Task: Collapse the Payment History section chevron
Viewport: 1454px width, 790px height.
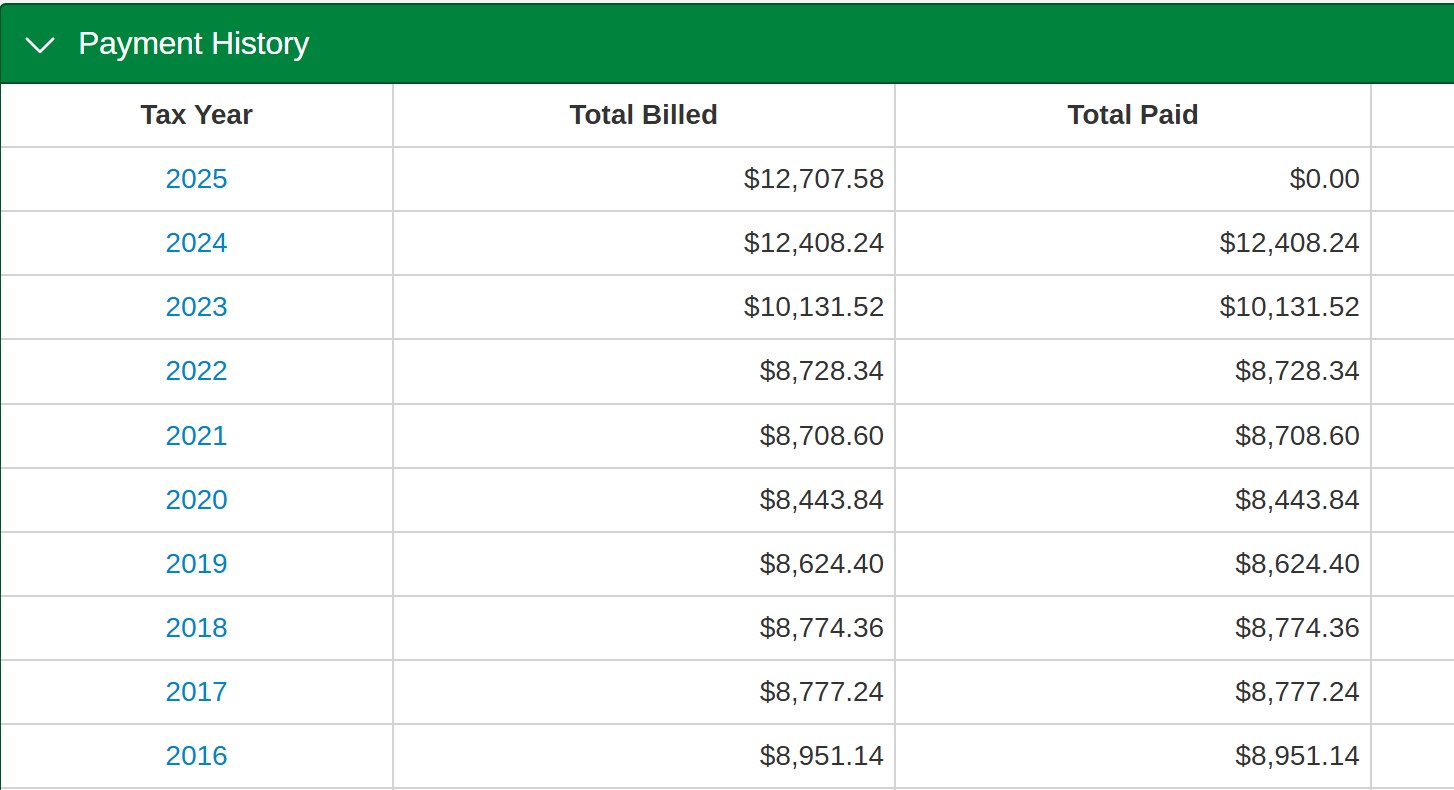Action: point(40,45)
